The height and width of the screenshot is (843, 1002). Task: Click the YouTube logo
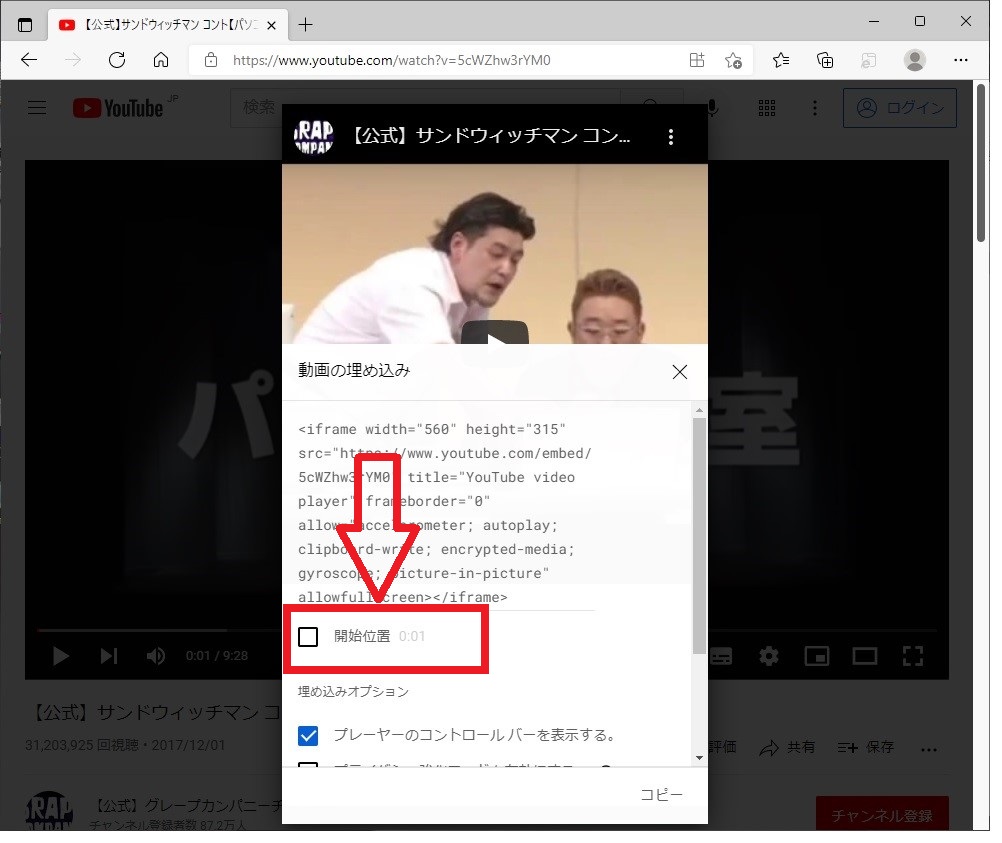tap(118, 108)
